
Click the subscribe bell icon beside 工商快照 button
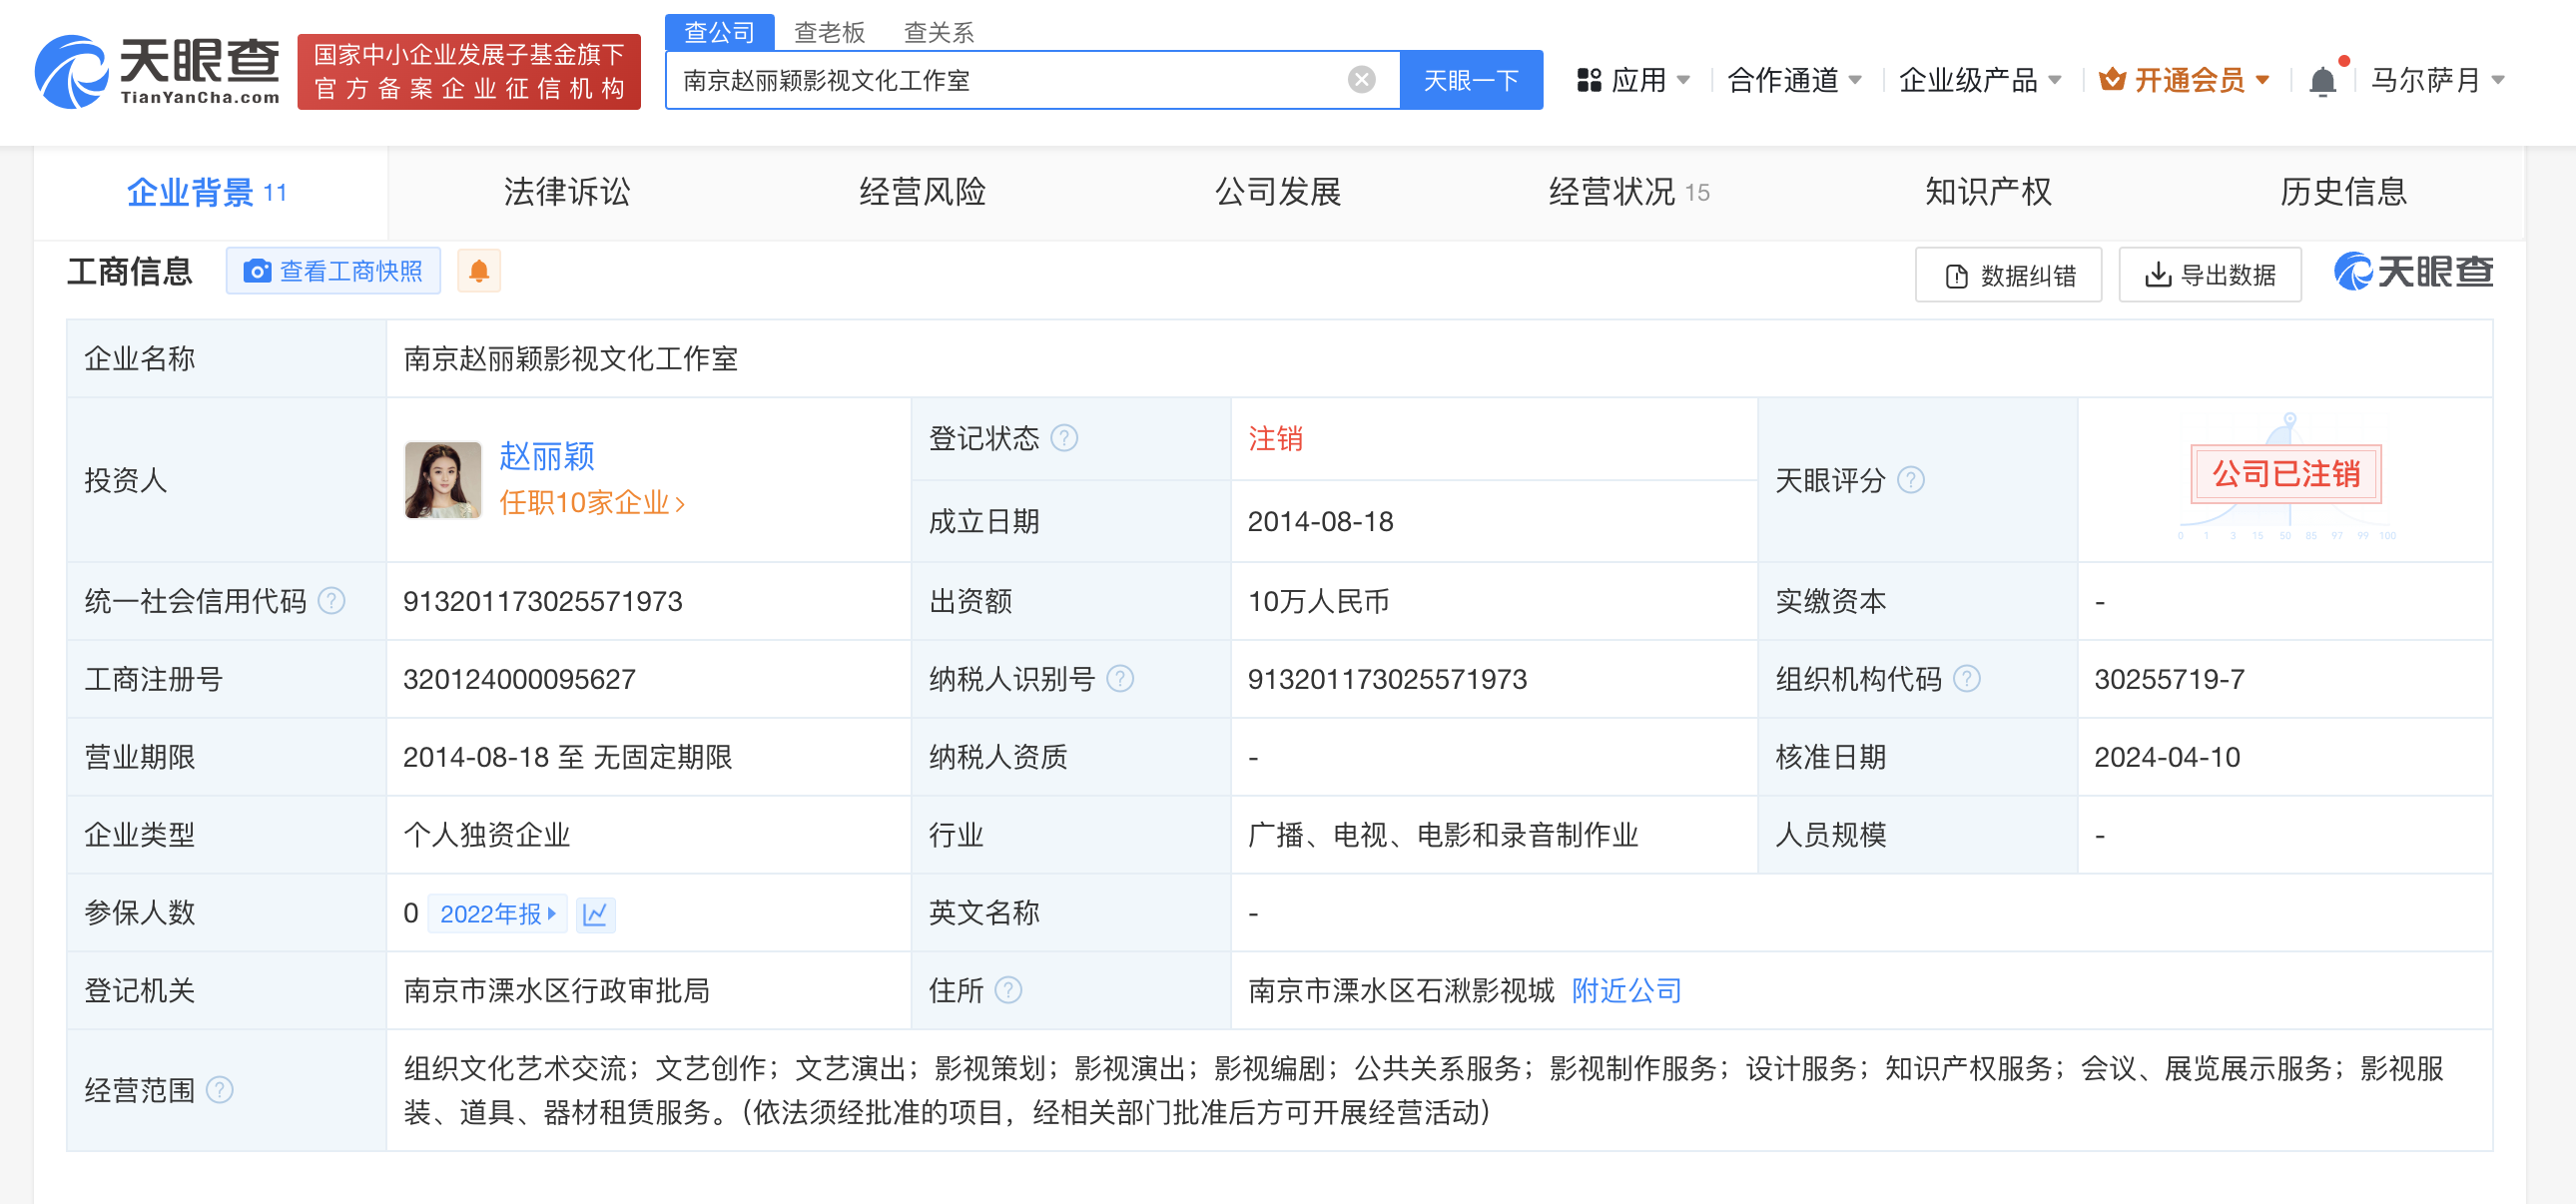(x=479, y=271)
